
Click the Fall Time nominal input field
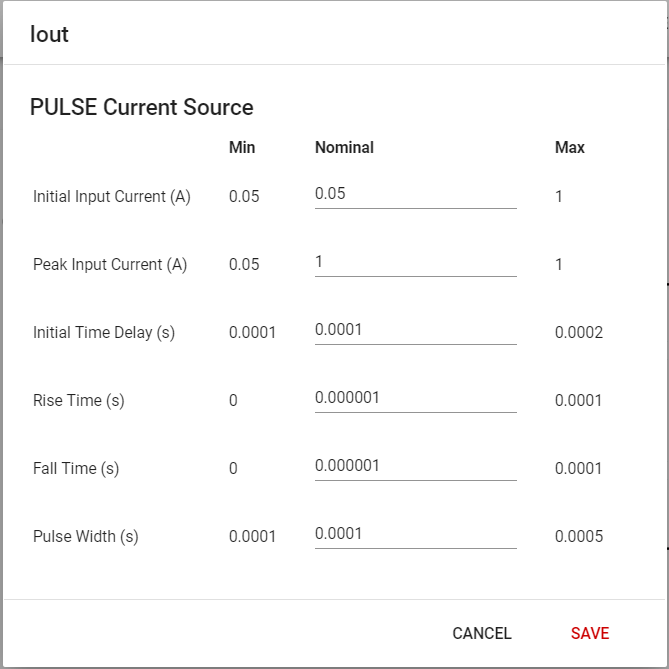pos(415,466)
